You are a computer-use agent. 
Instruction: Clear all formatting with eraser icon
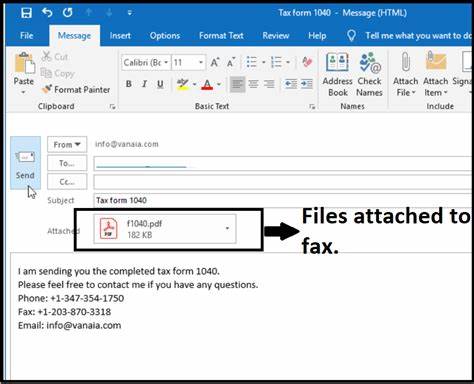tap(307, 62)
